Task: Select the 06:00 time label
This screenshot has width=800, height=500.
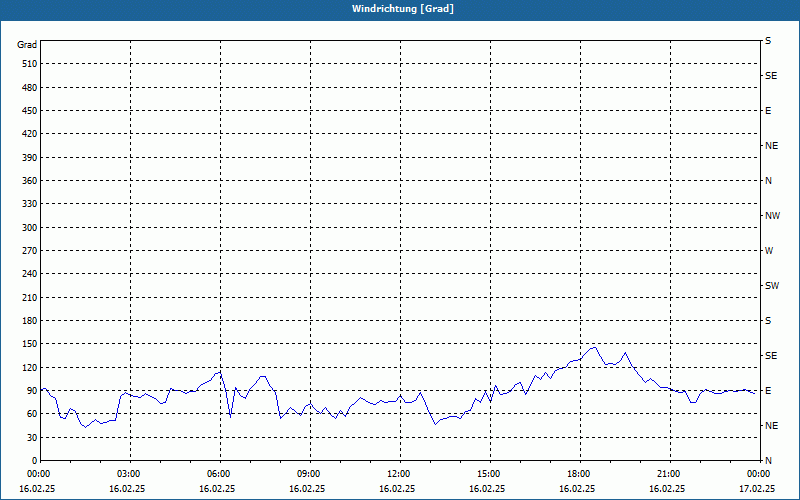Action: (217, 473)
